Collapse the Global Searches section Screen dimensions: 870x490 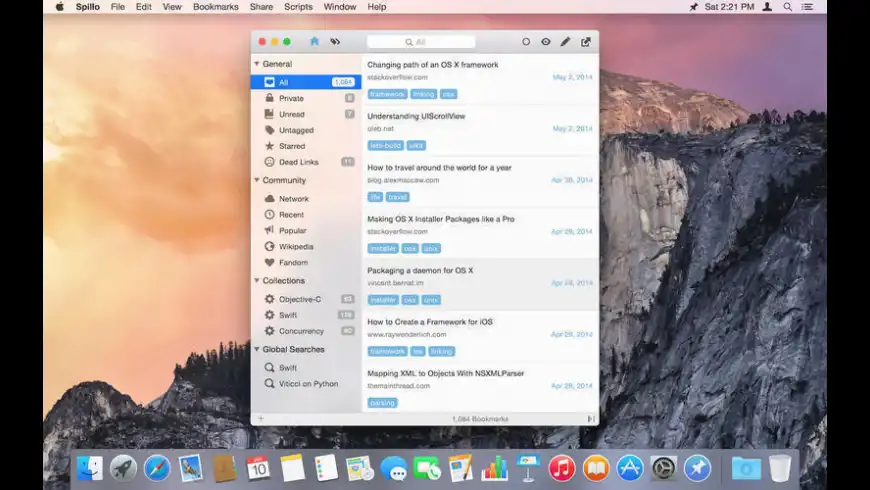(257, 350)
